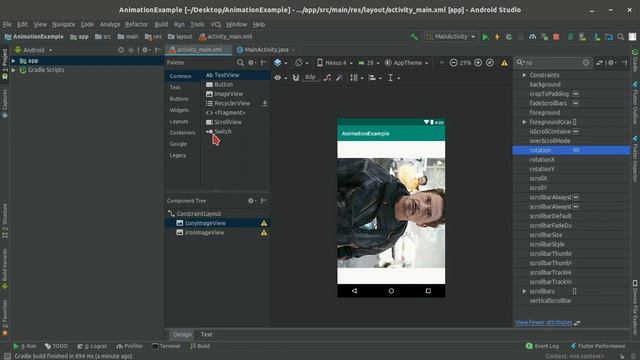Select the rotated image in device preview
640x360 pixels.
(391, 213)
